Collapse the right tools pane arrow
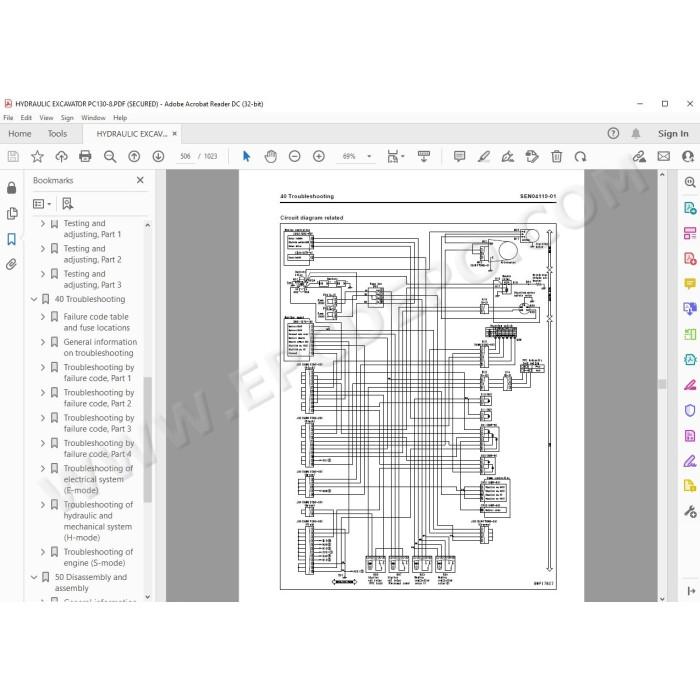Screen dimensions: 700x700 [x=691, y=591]
